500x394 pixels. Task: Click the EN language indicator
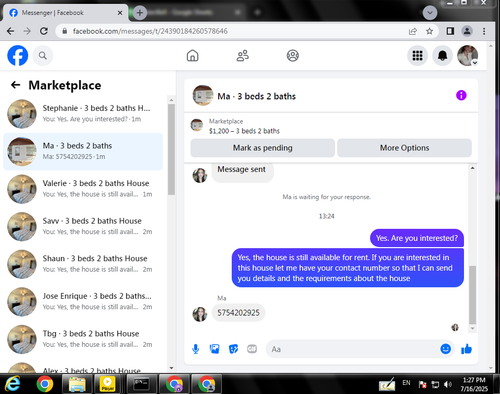[406, 383]
